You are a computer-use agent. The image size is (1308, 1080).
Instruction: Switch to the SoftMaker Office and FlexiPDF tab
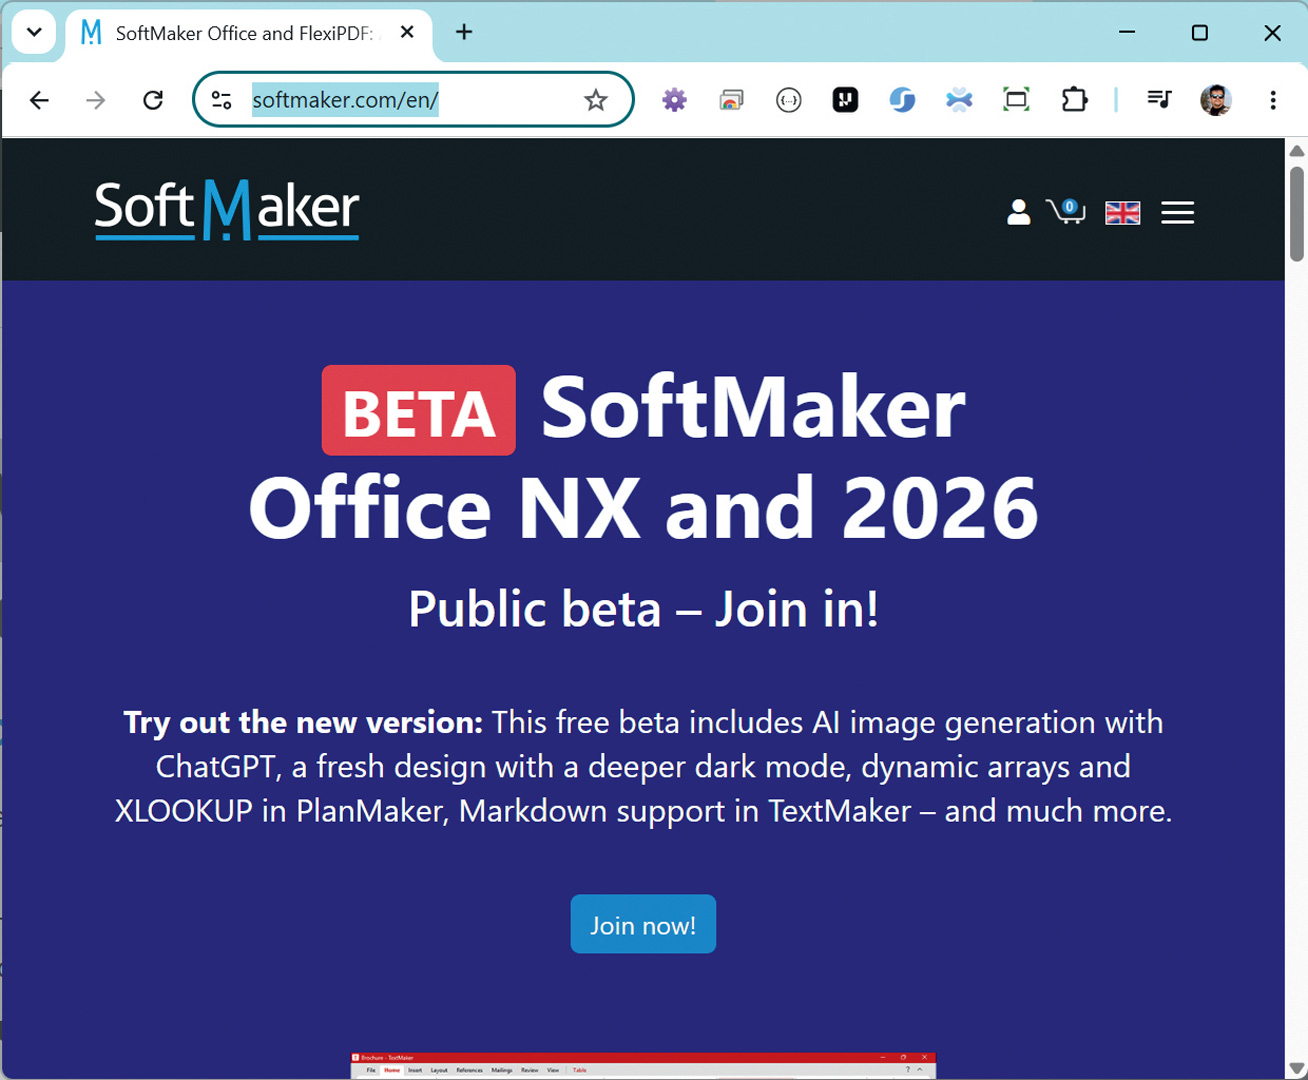pyautogui.click(x=250, y=33)
